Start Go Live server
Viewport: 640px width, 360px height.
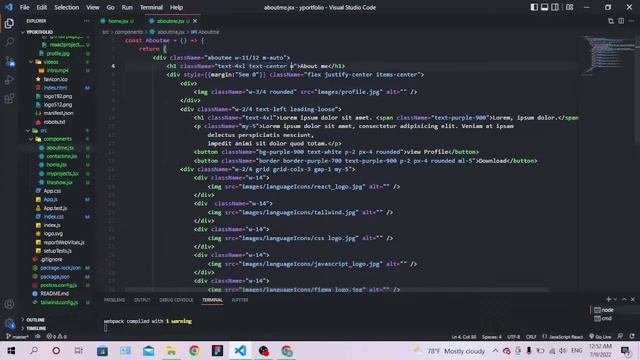click(600, 337)
